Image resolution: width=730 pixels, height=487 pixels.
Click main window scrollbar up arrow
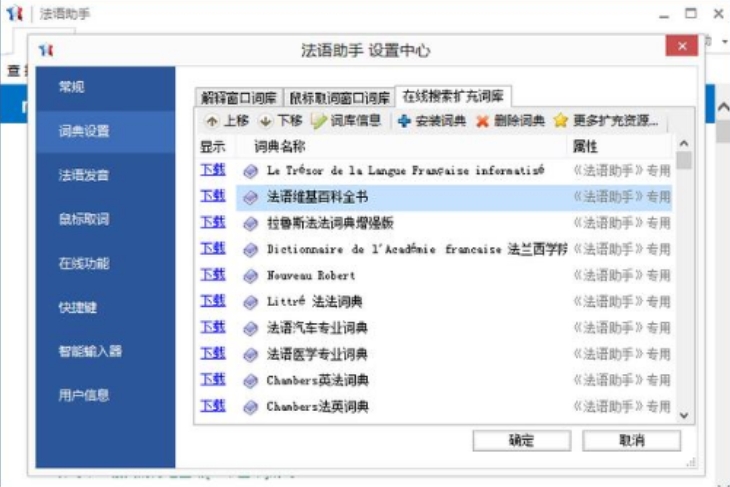(x=723, y=108)
